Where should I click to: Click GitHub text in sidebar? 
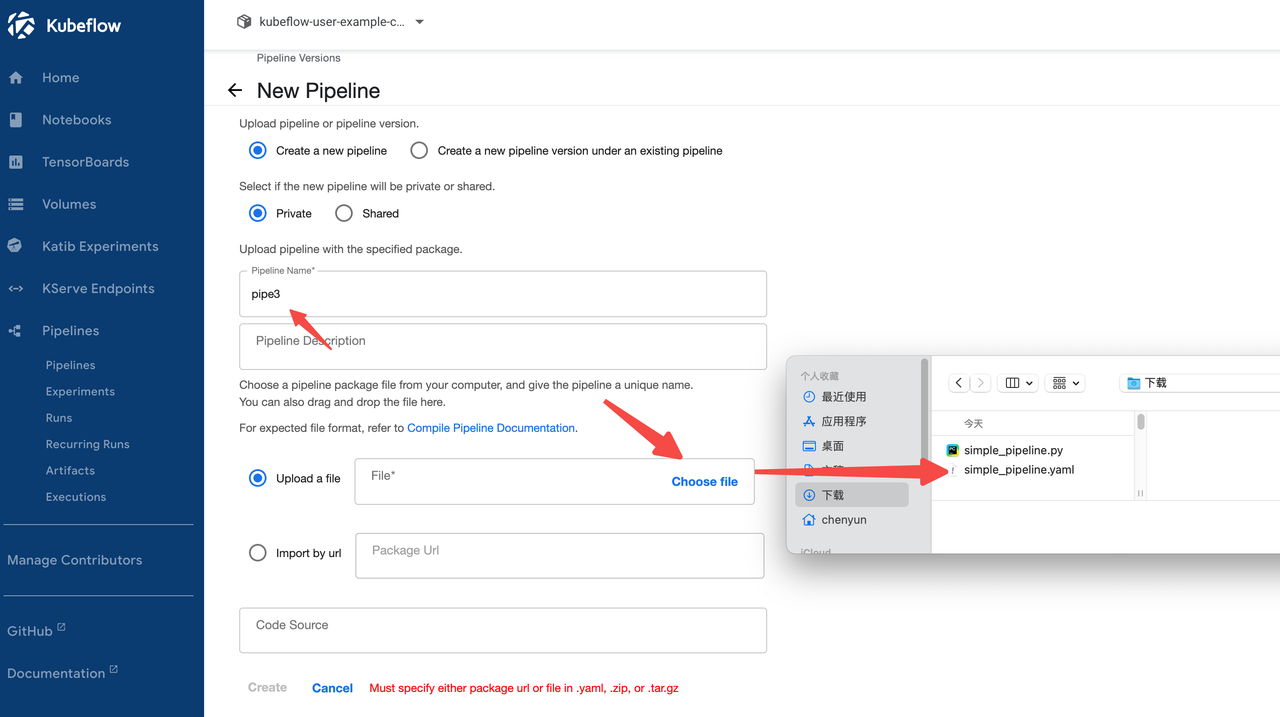[x=30, y=631]
